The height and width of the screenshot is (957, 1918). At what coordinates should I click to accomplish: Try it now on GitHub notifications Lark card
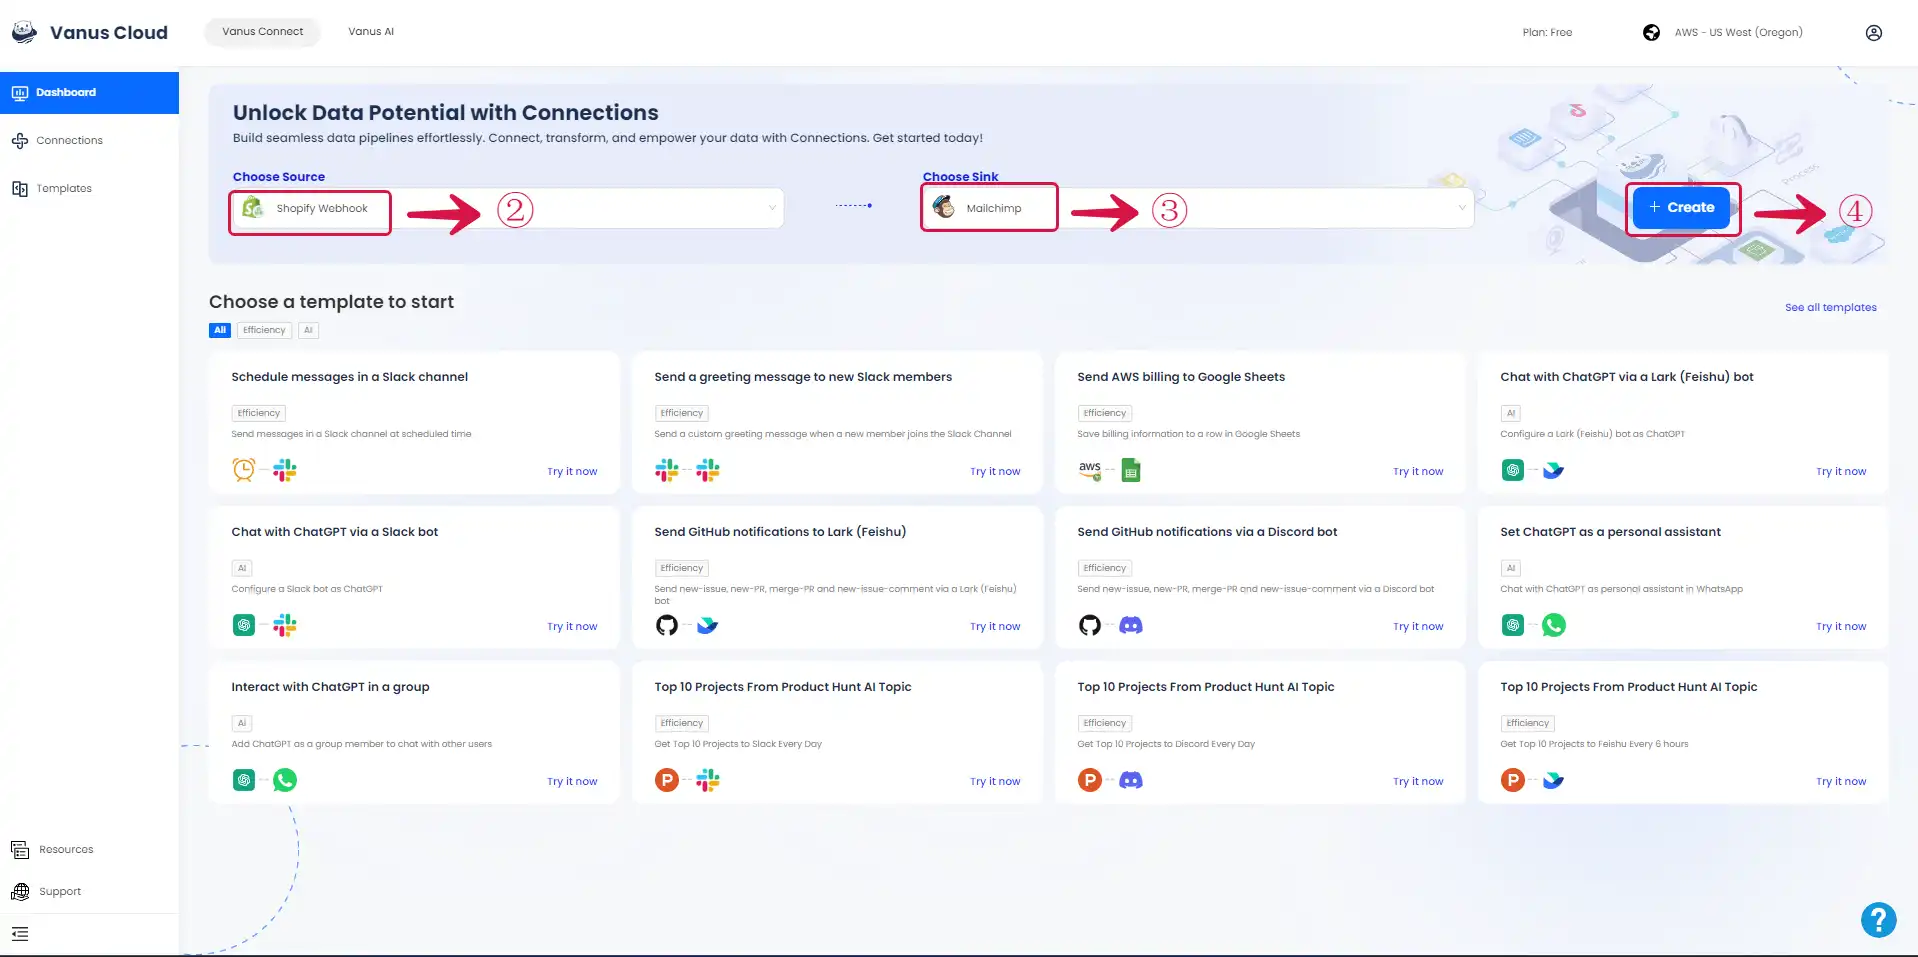click(x=995, y=626)
